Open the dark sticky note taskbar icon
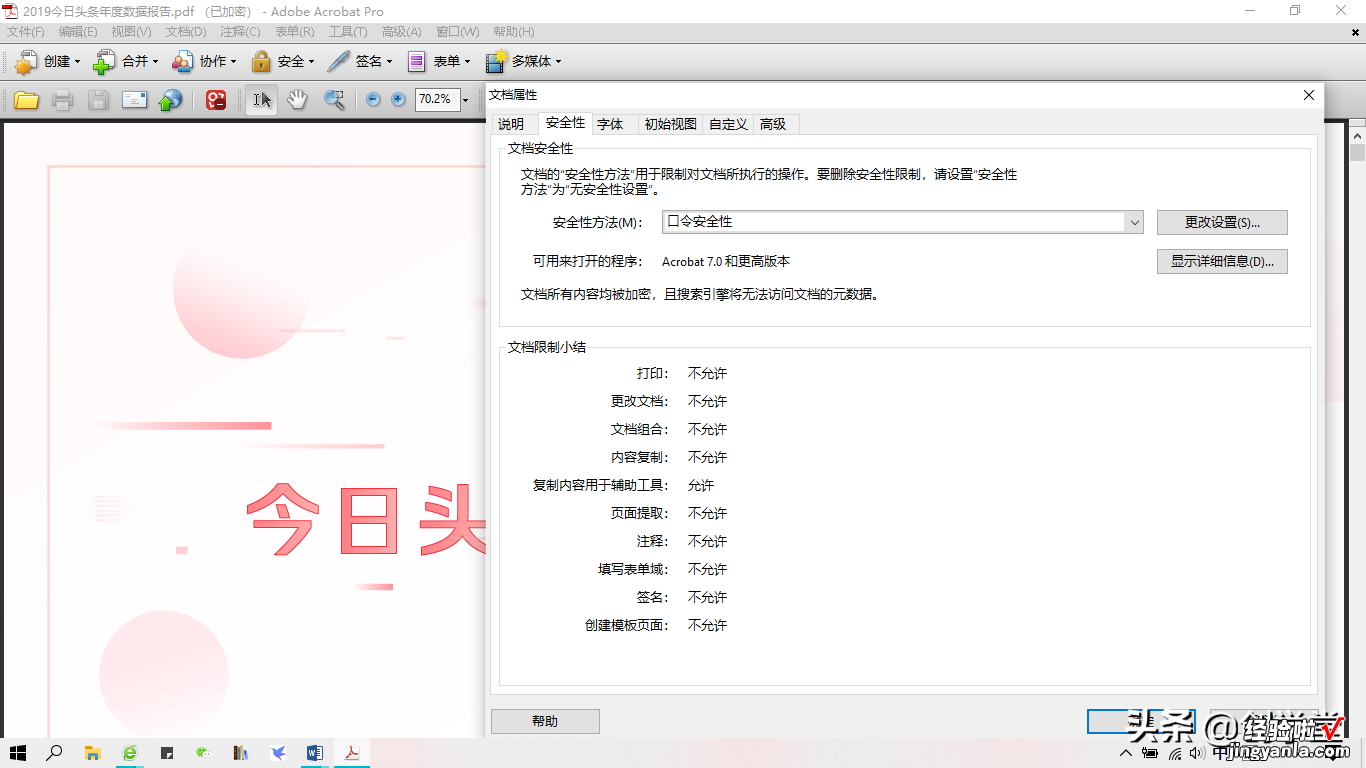Screen dimensions: 1366x768 167,753
